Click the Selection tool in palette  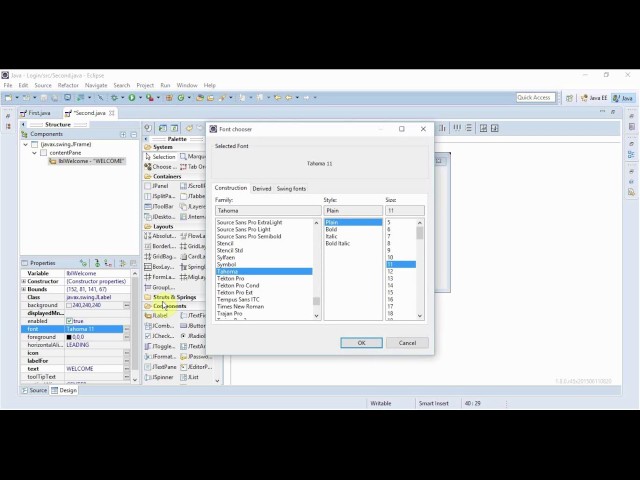click(x=160, y=157)
